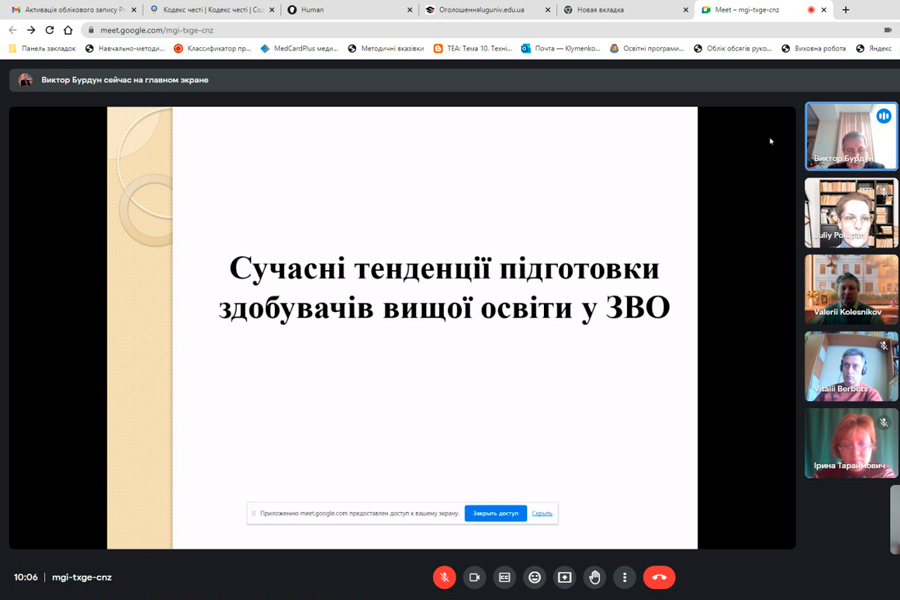Viewport: 900px width, 600px height.
Task: Toggle the camera on or off
Action: (x=475, y=577)
